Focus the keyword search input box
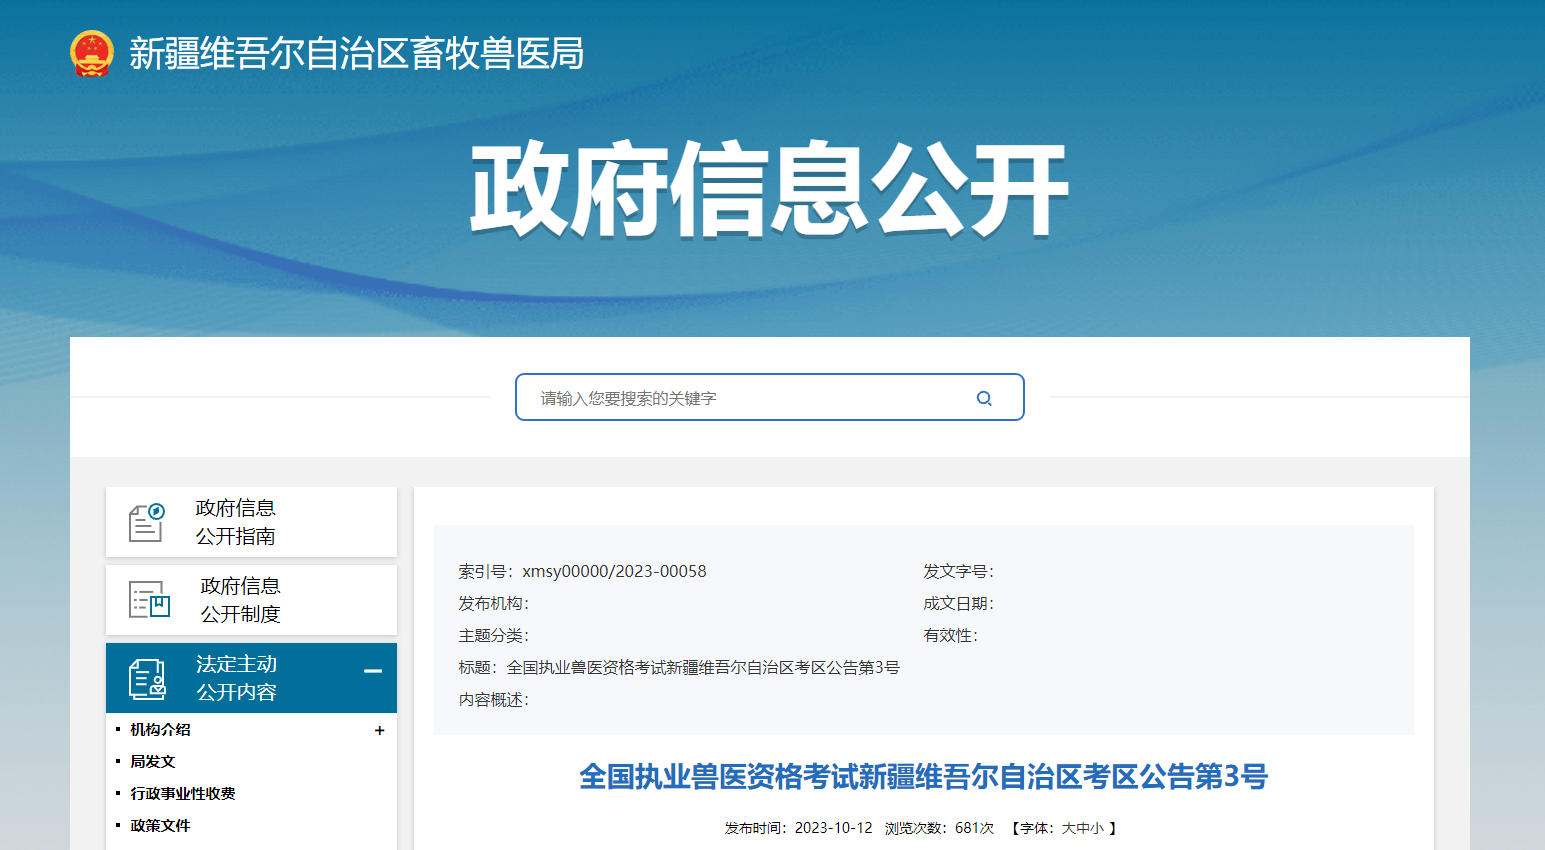The height and width of the screenshot is (850, 1545). pos(750,398)
